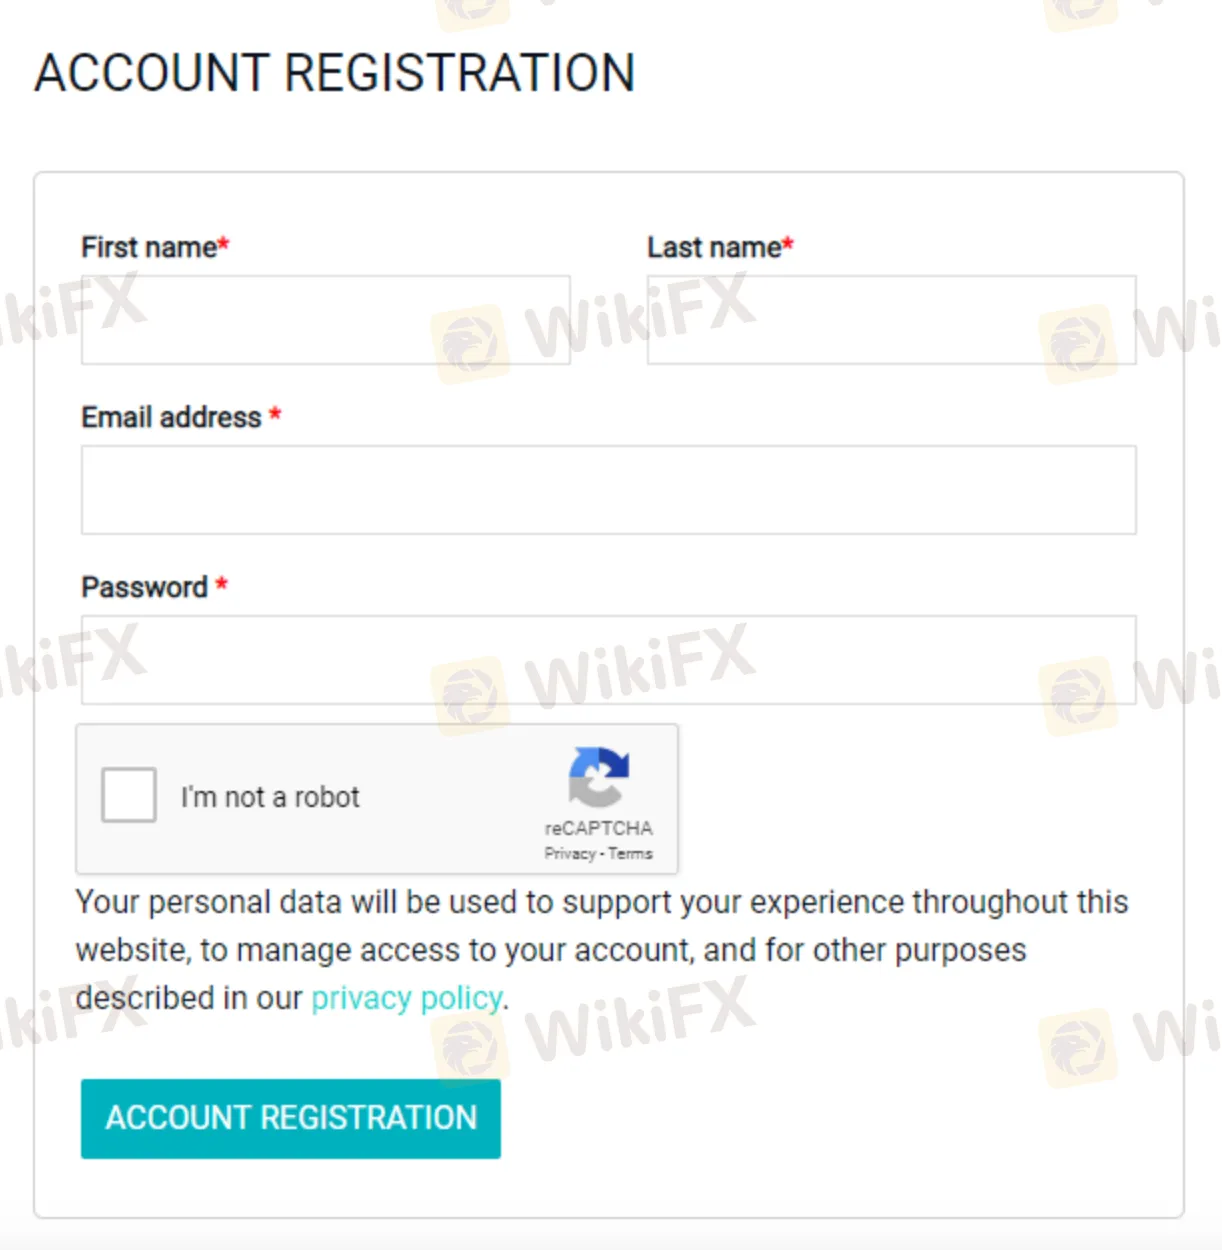Viewport: 1222px width, 1250px height.
Task: Click inside the First name input field
Action: (324, 319)
